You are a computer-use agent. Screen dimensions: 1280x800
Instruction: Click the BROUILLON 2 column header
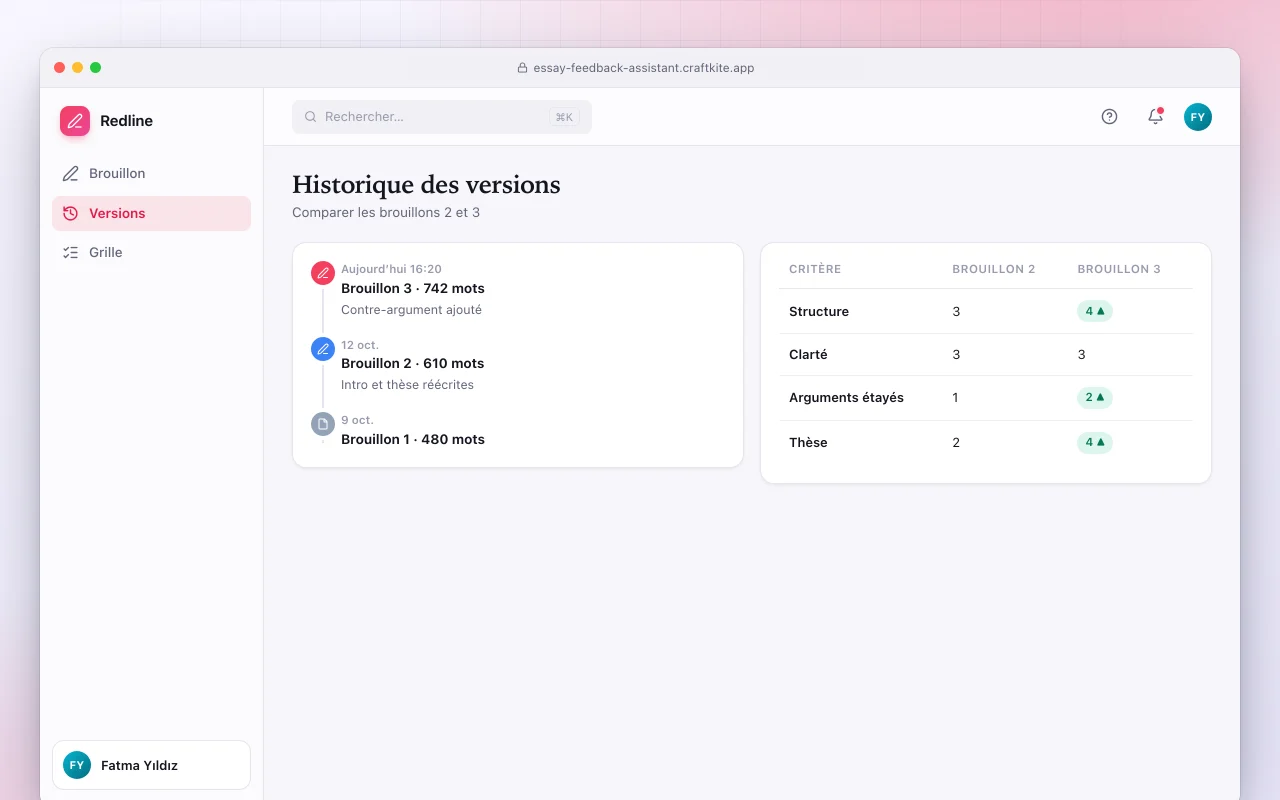994,269
